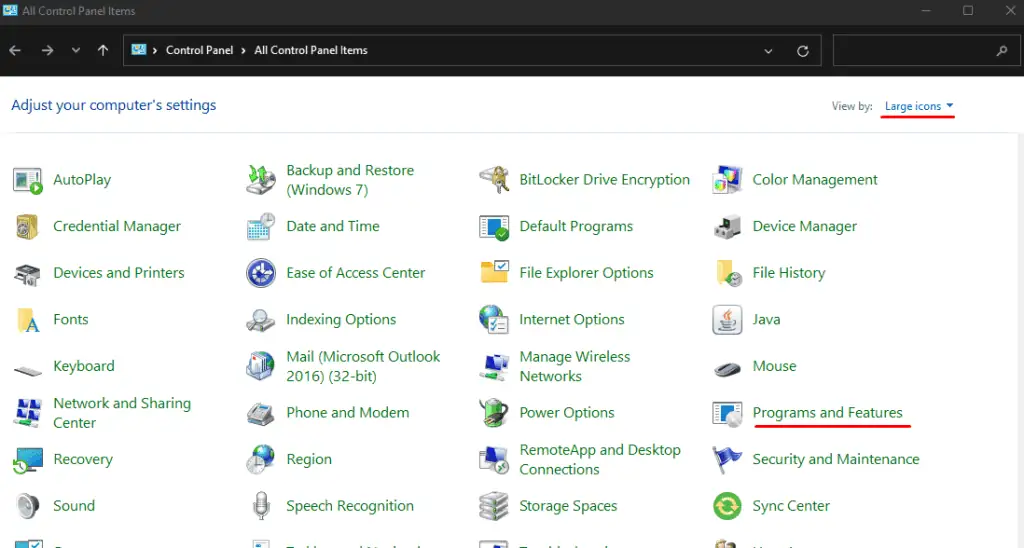
Task: Open the File History icon
Action: (x=727, y=273)
